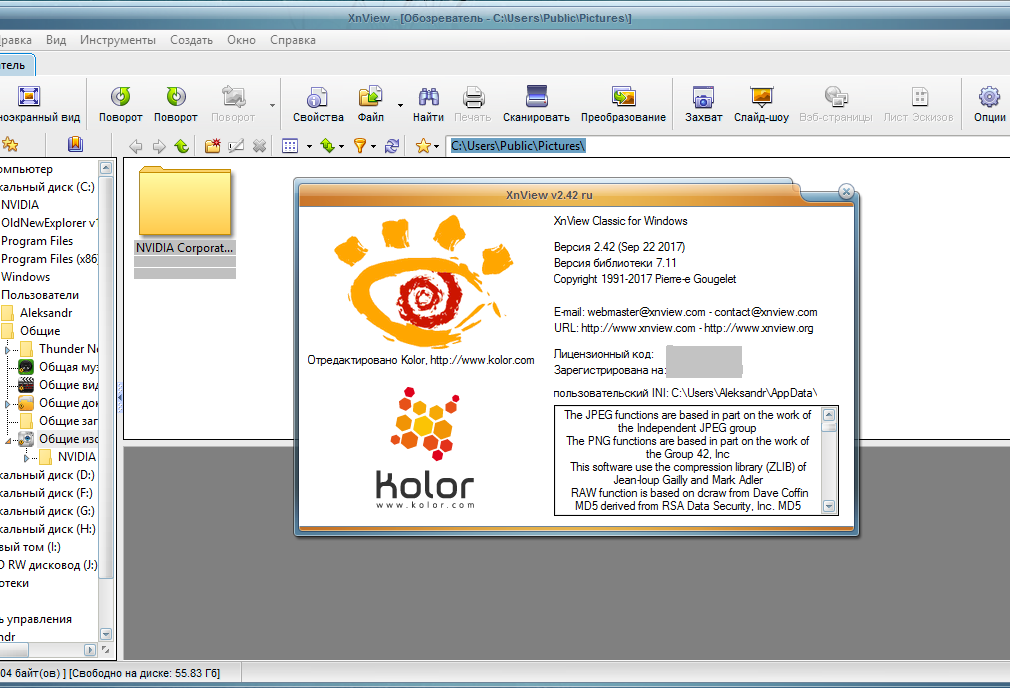Click the address path input field
Image resolution: width=1010 pixels, height=688 pixels.
(728, 146)
